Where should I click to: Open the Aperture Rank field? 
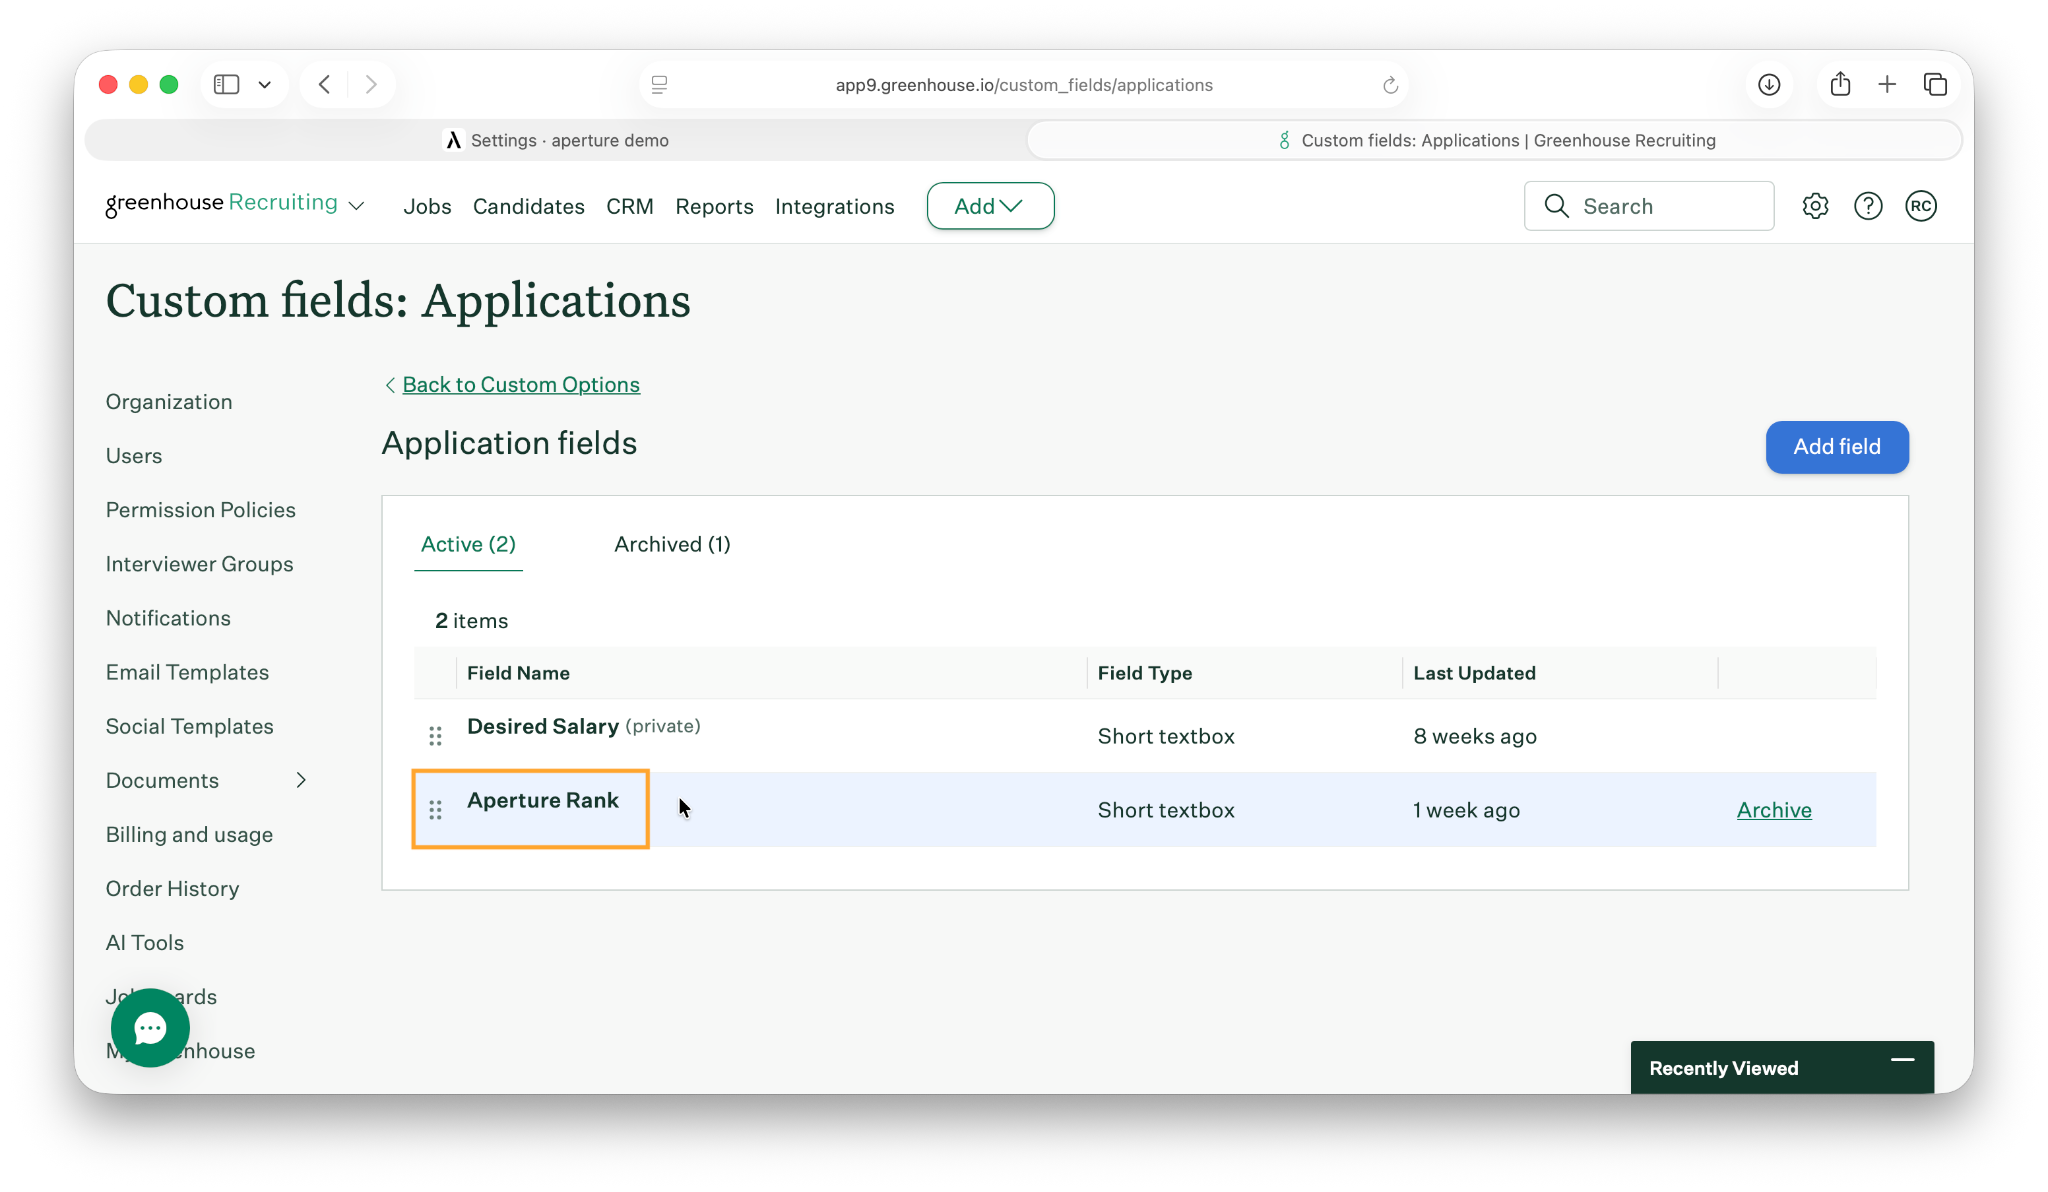tap(542, 801)
